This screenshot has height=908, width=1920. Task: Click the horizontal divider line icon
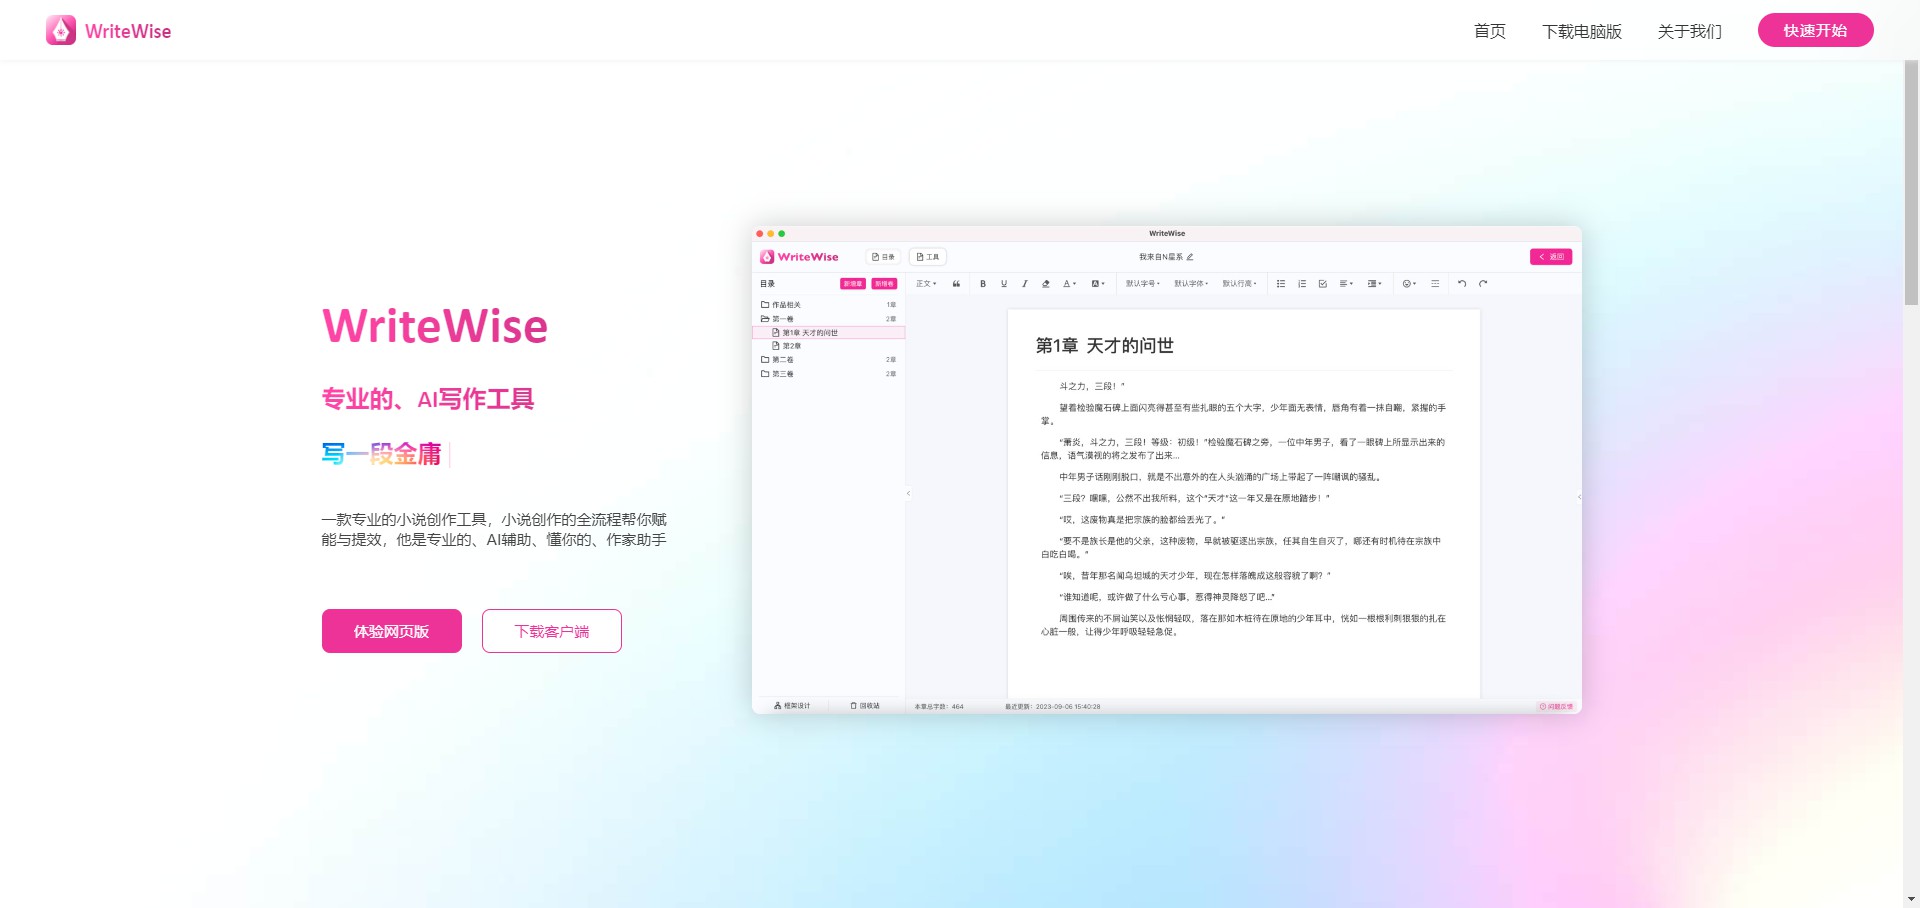(1435, 284)
